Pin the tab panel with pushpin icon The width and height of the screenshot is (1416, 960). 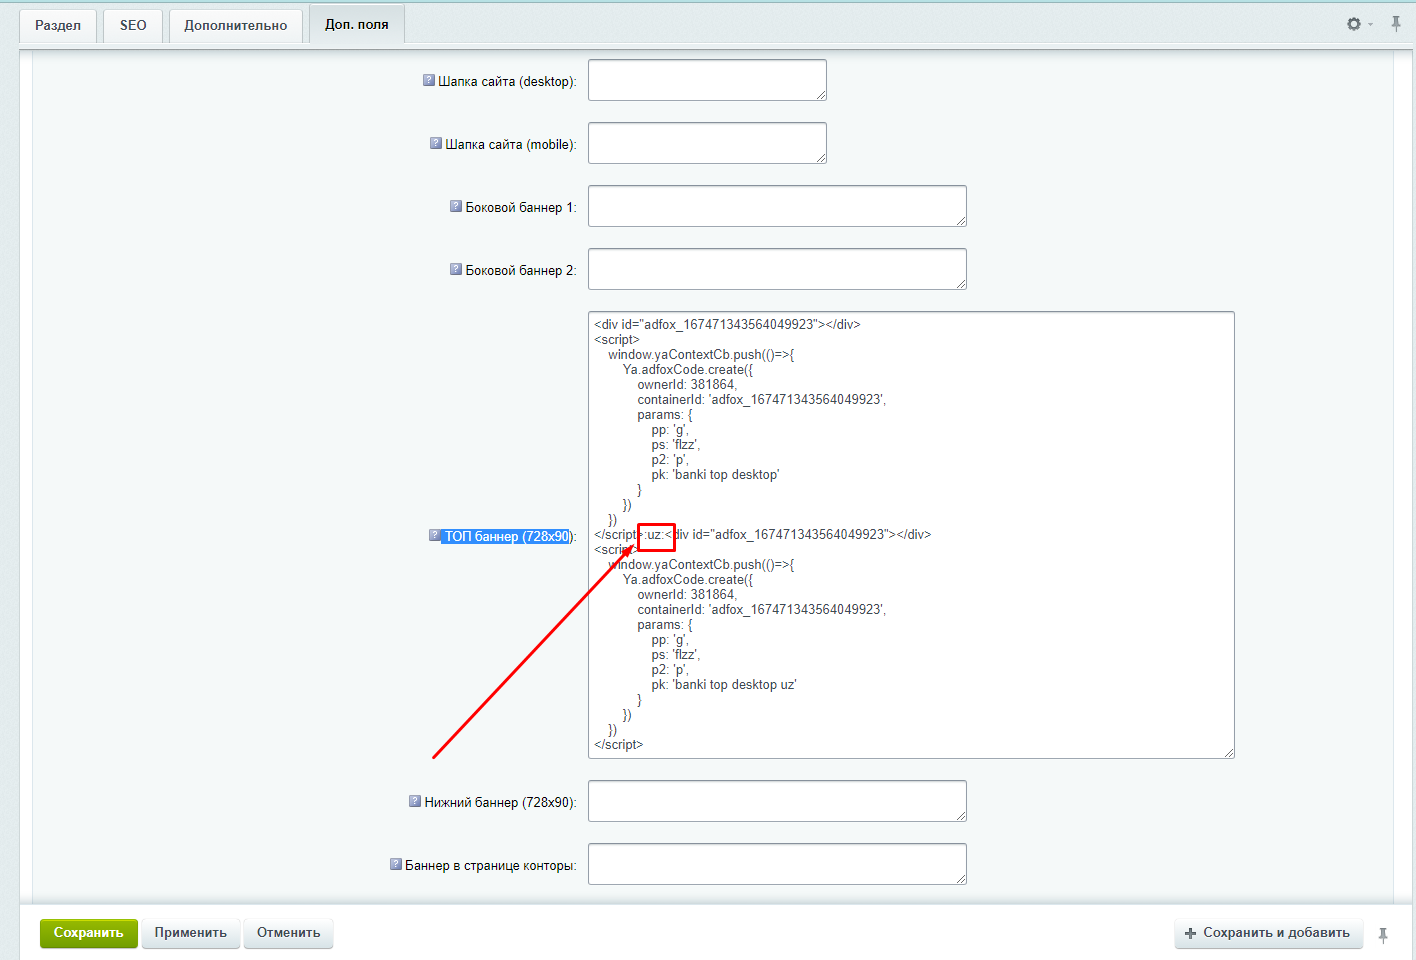(1396, 24)
